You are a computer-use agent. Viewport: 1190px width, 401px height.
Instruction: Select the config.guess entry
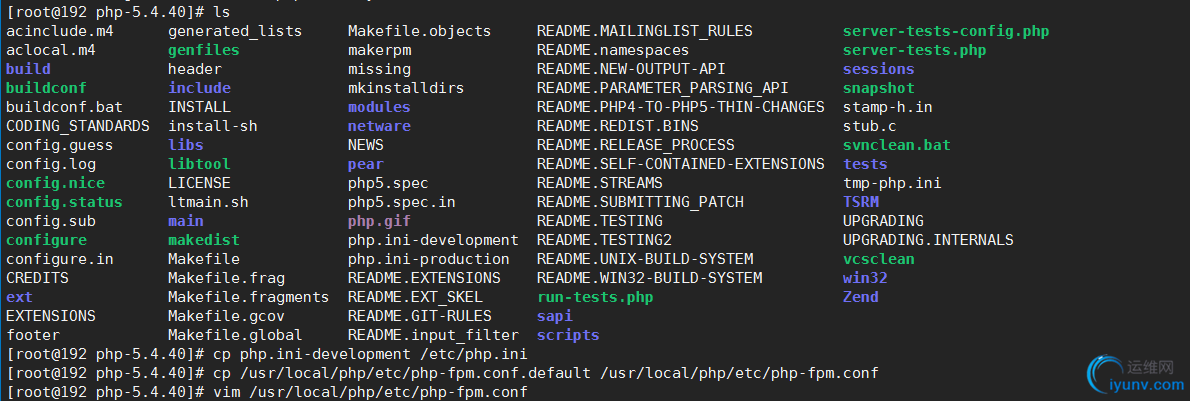point(59,145)
